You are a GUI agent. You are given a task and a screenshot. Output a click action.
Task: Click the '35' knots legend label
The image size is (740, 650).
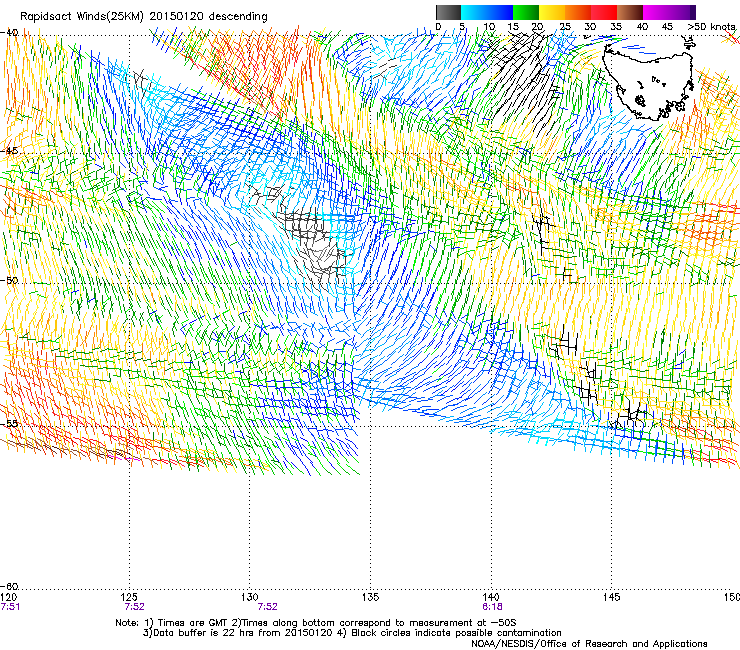tap(616, 27)
